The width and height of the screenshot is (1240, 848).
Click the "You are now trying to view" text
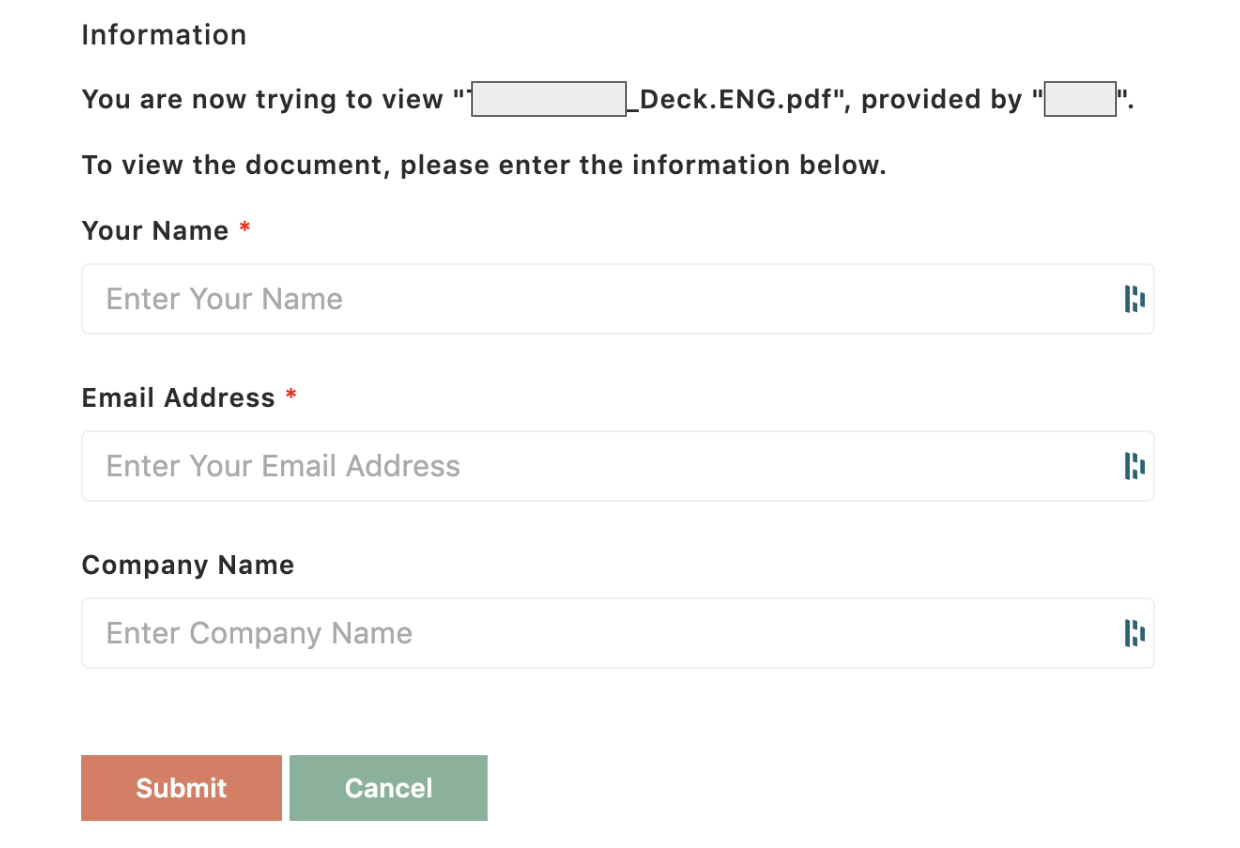262,100
